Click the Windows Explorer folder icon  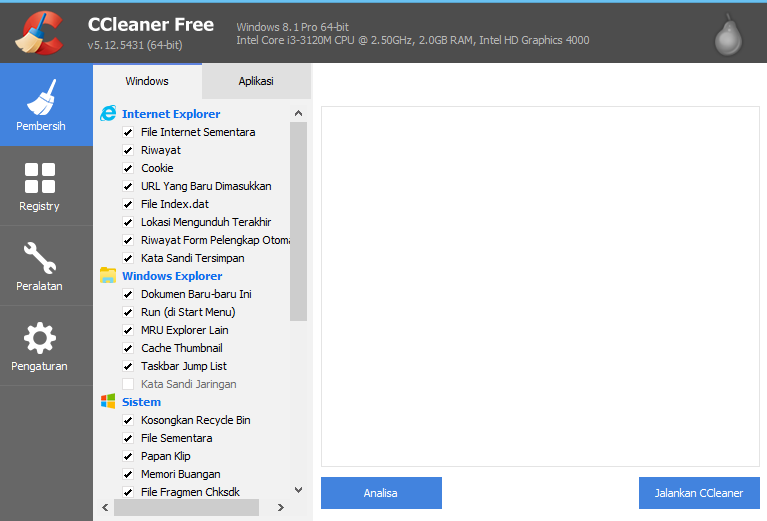point(108,275)
